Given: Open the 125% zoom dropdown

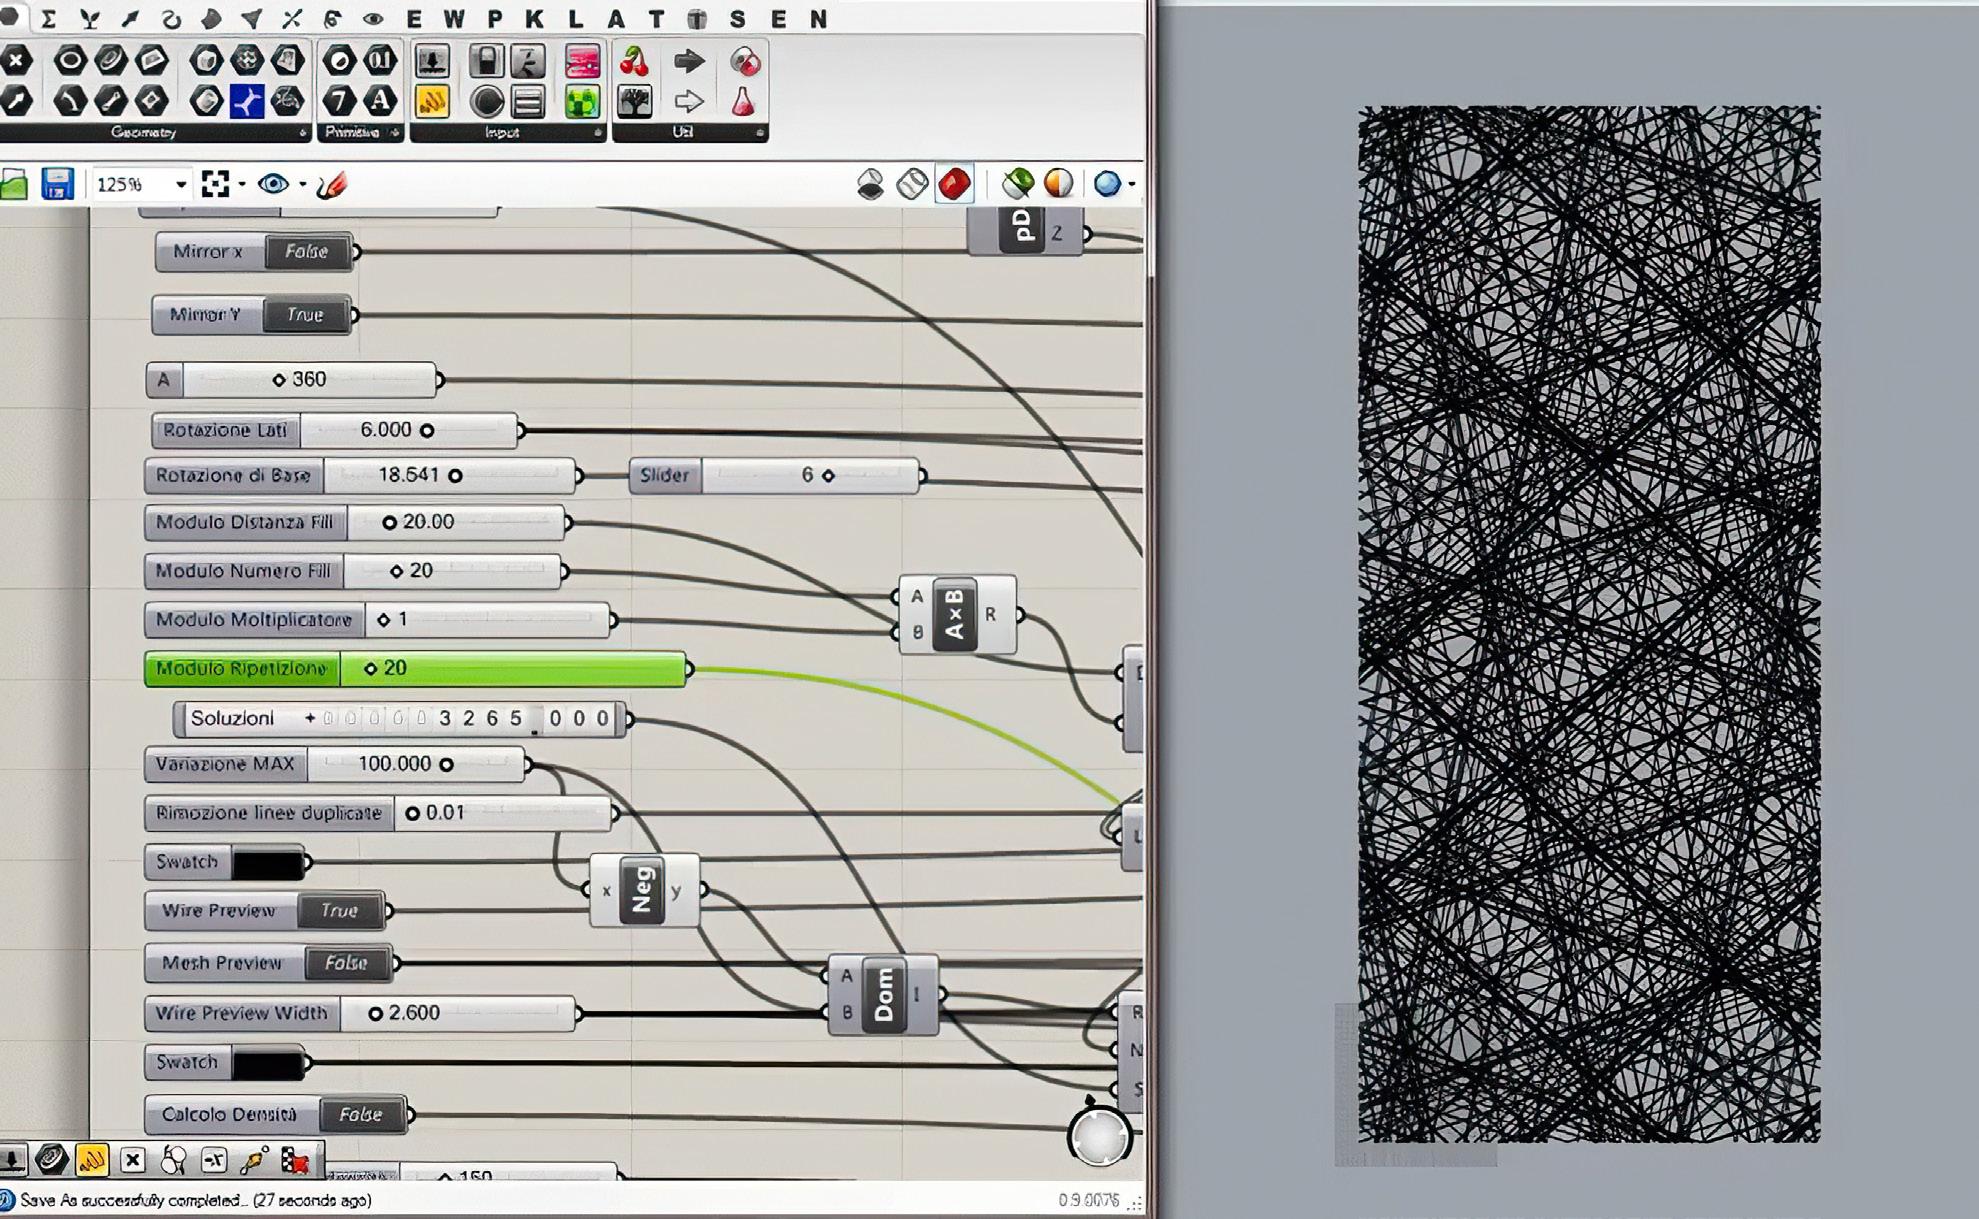Looking at the screenshot, I should point(181,185).
